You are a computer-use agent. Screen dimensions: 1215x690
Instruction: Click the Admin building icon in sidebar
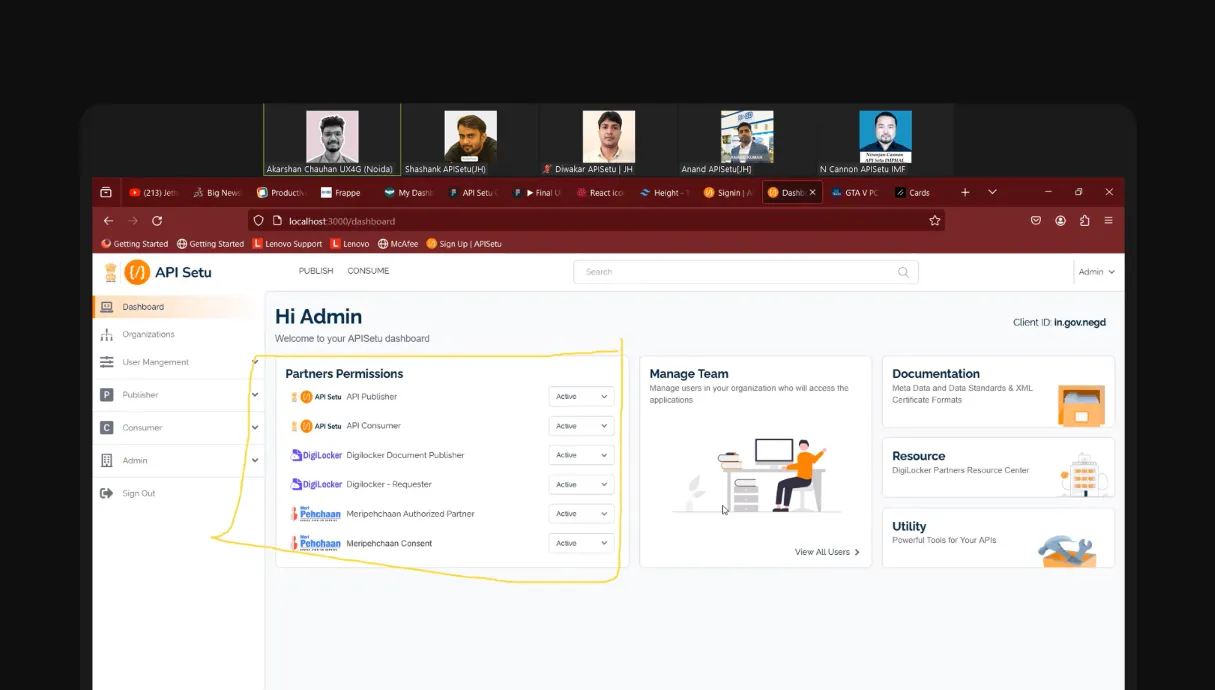[107, 461]
